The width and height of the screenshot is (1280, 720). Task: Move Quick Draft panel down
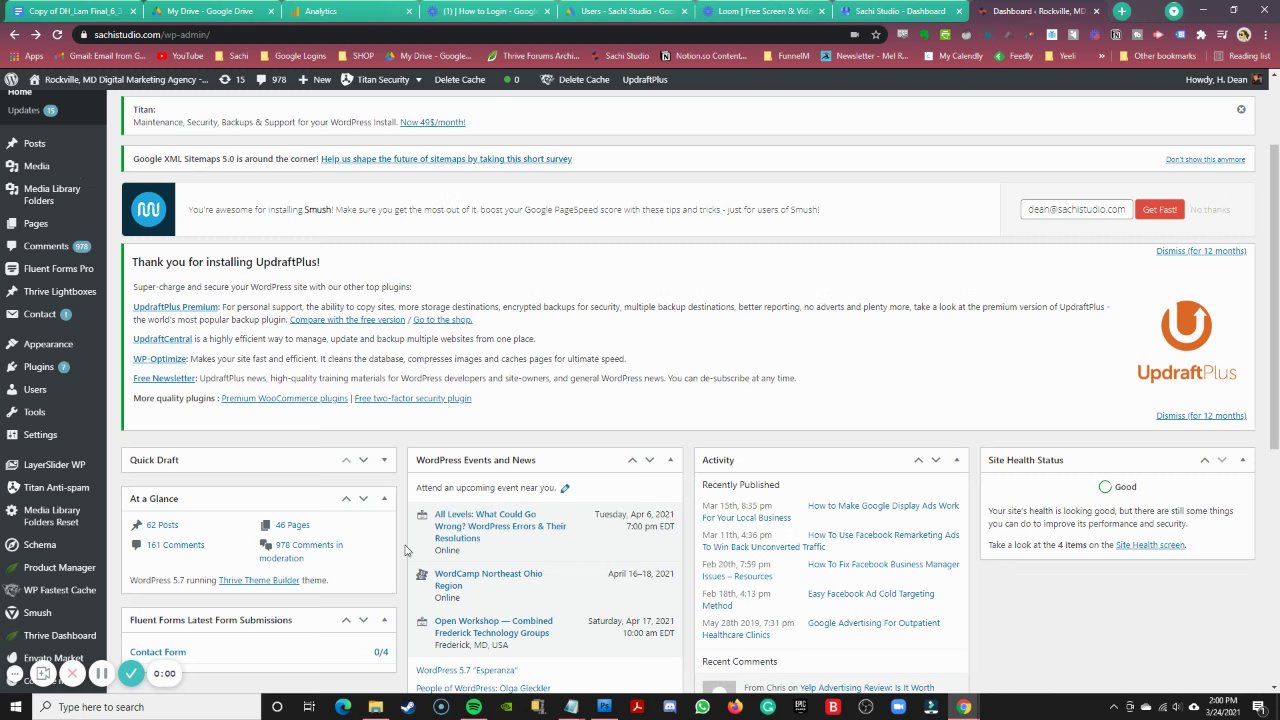363,460
